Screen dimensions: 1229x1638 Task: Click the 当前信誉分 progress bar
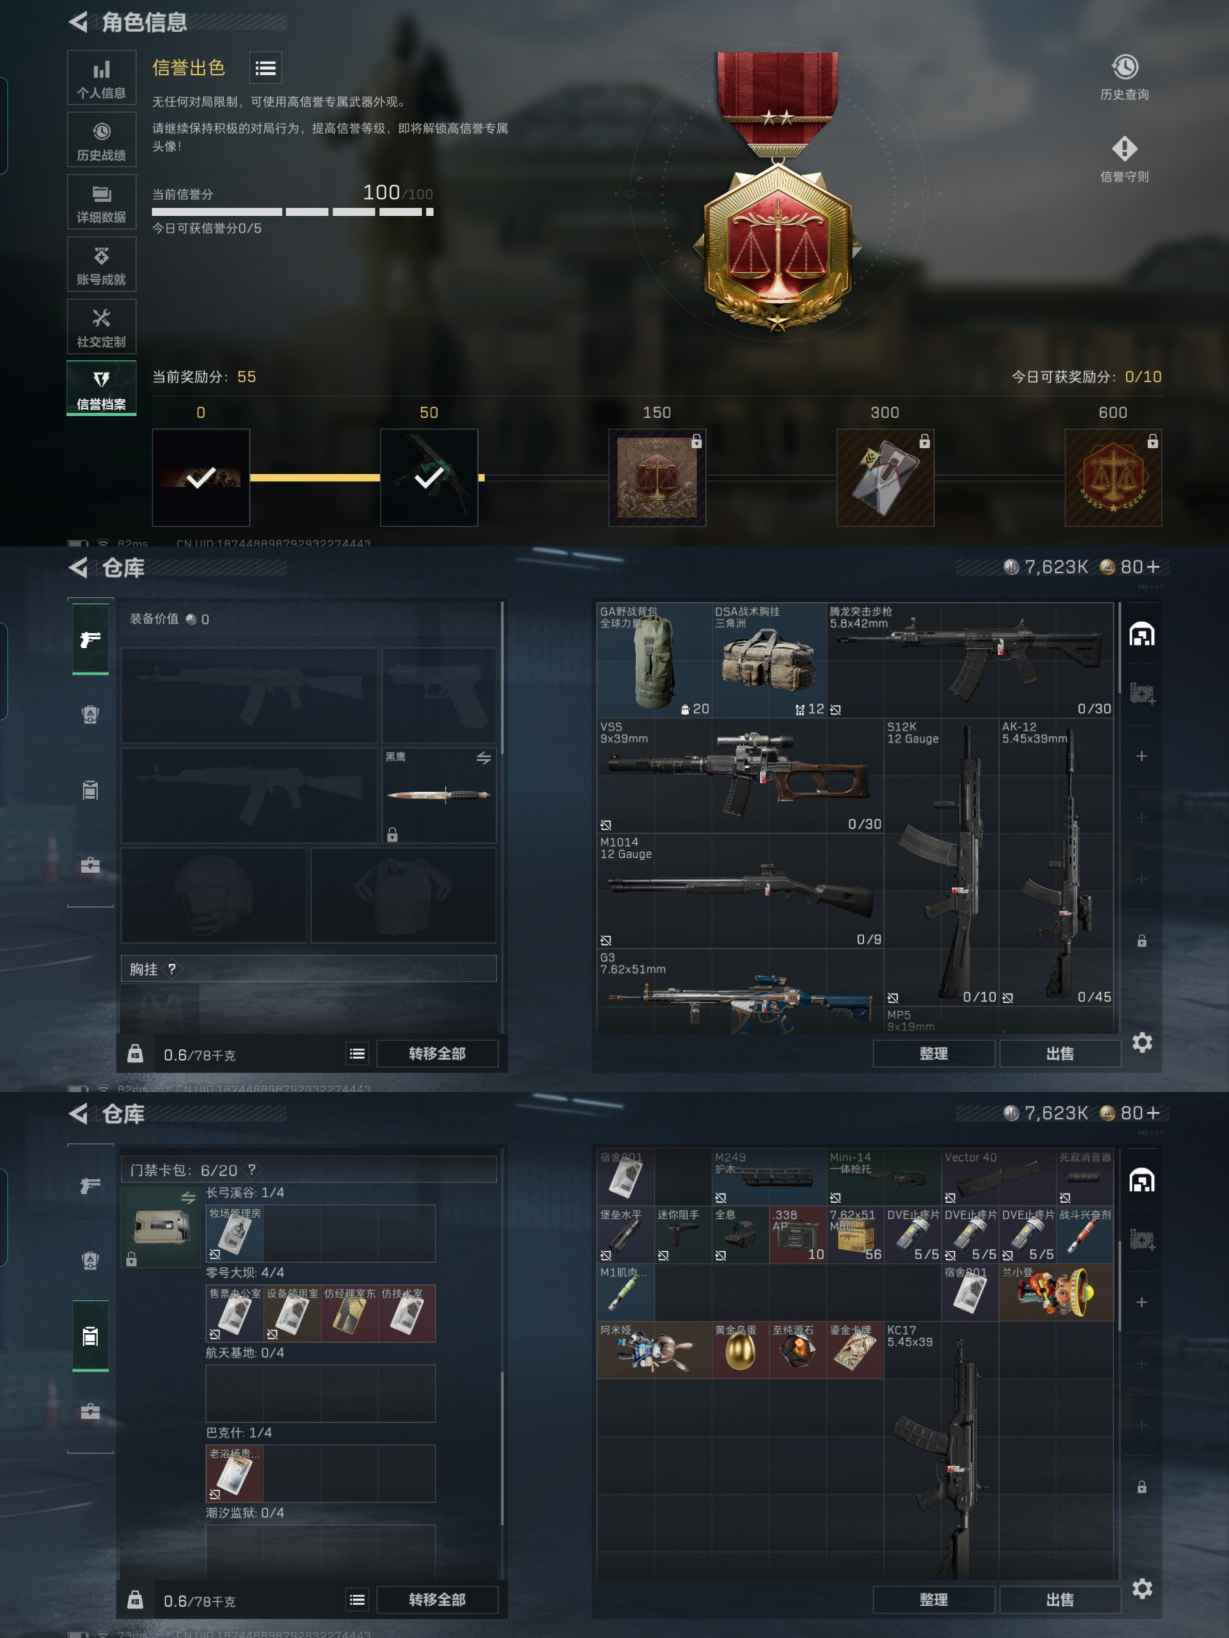[293, 212]
